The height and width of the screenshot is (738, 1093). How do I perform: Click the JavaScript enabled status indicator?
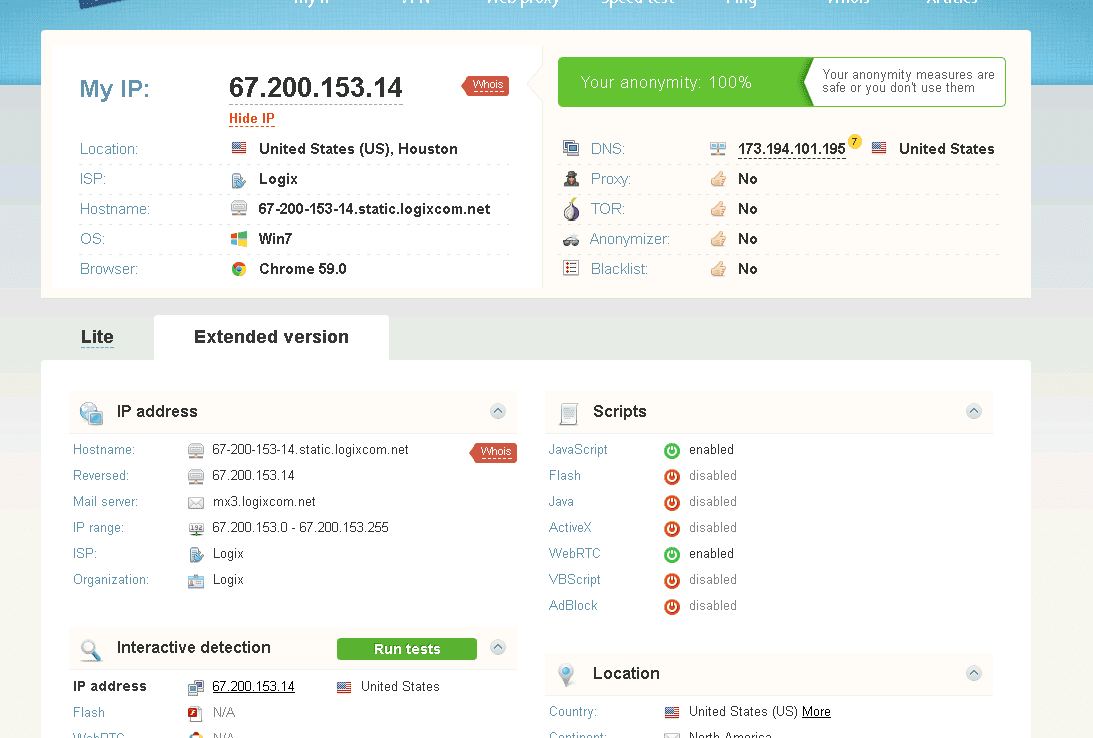pos(672,450)
